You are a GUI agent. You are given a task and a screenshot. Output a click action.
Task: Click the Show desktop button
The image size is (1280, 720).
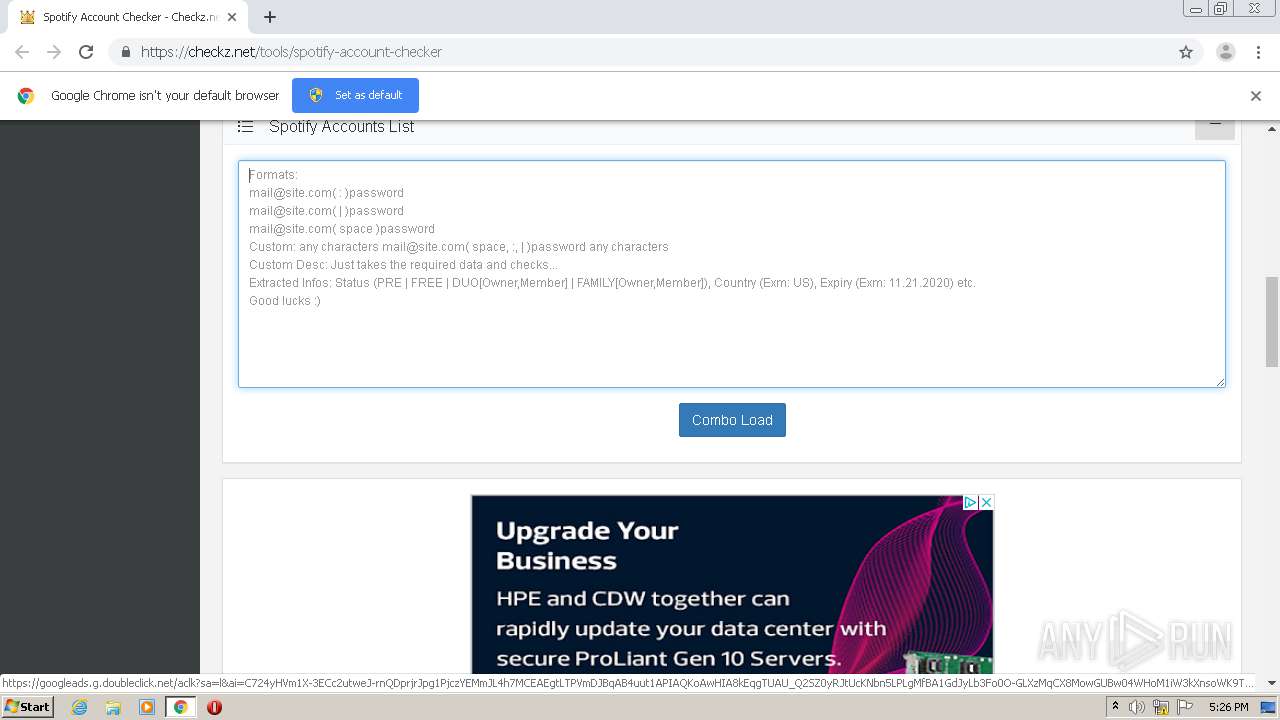tap(1269, 707)
